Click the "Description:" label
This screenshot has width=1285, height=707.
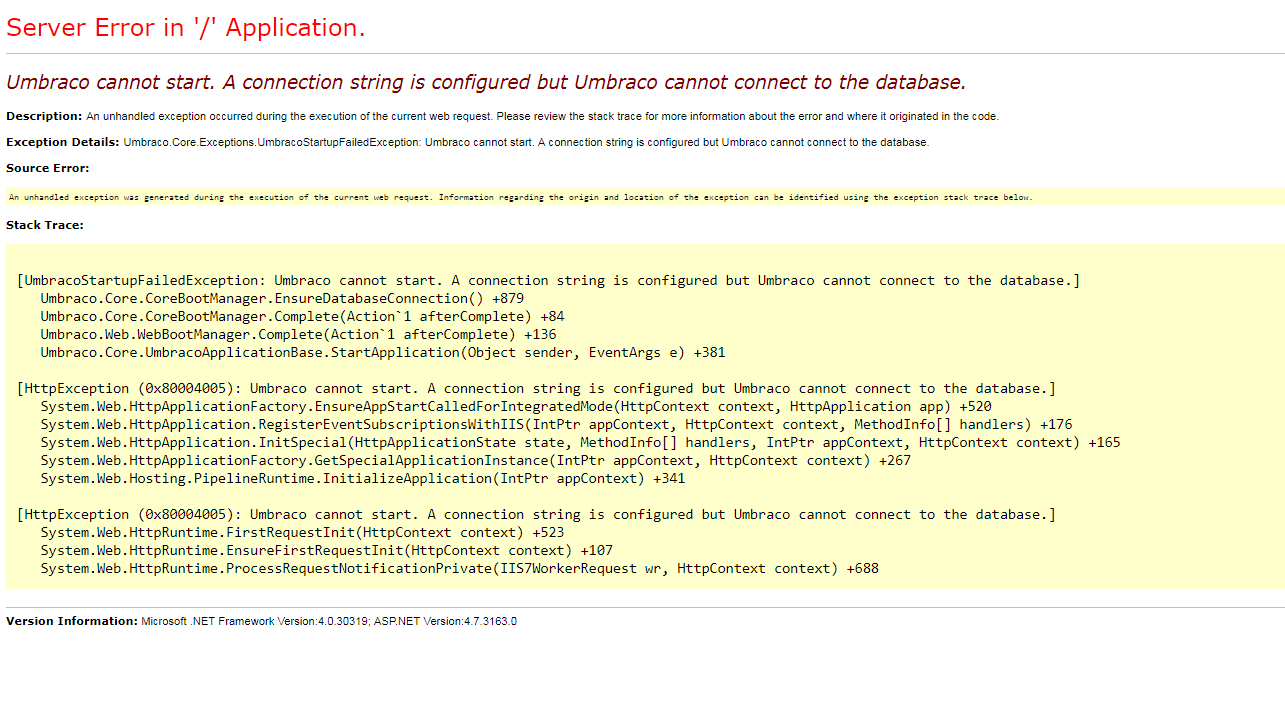tap(44, 116)
